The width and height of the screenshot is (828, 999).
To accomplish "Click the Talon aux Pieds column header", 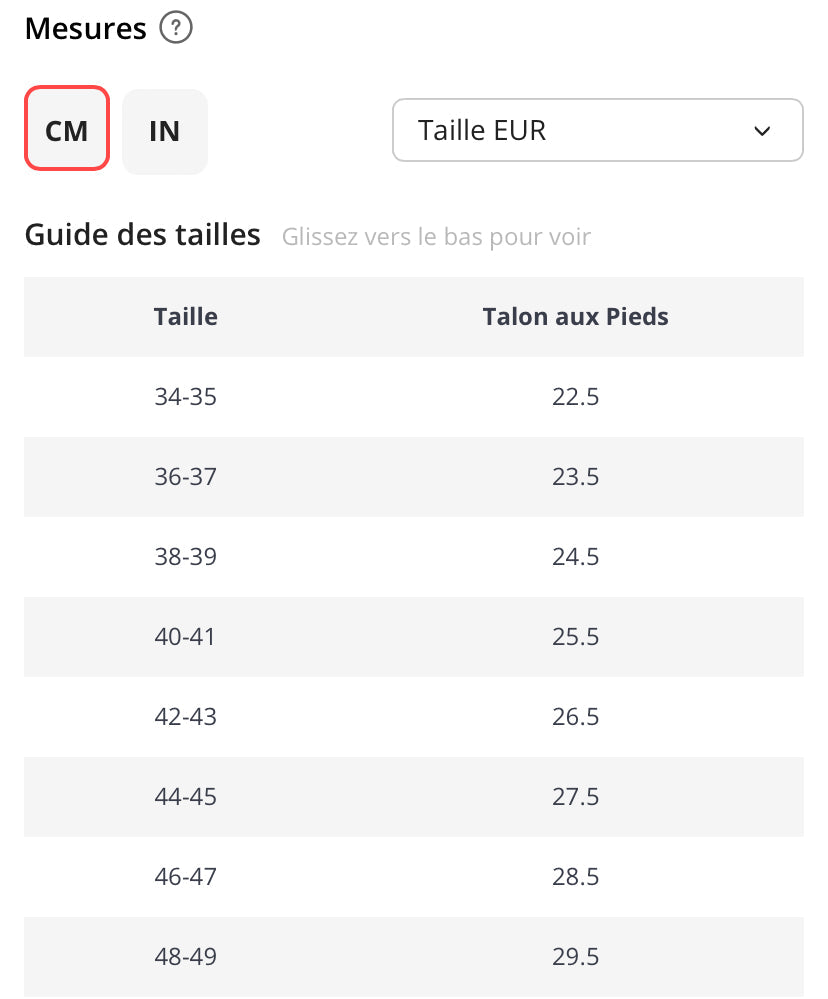I will (x=575, y=316).
